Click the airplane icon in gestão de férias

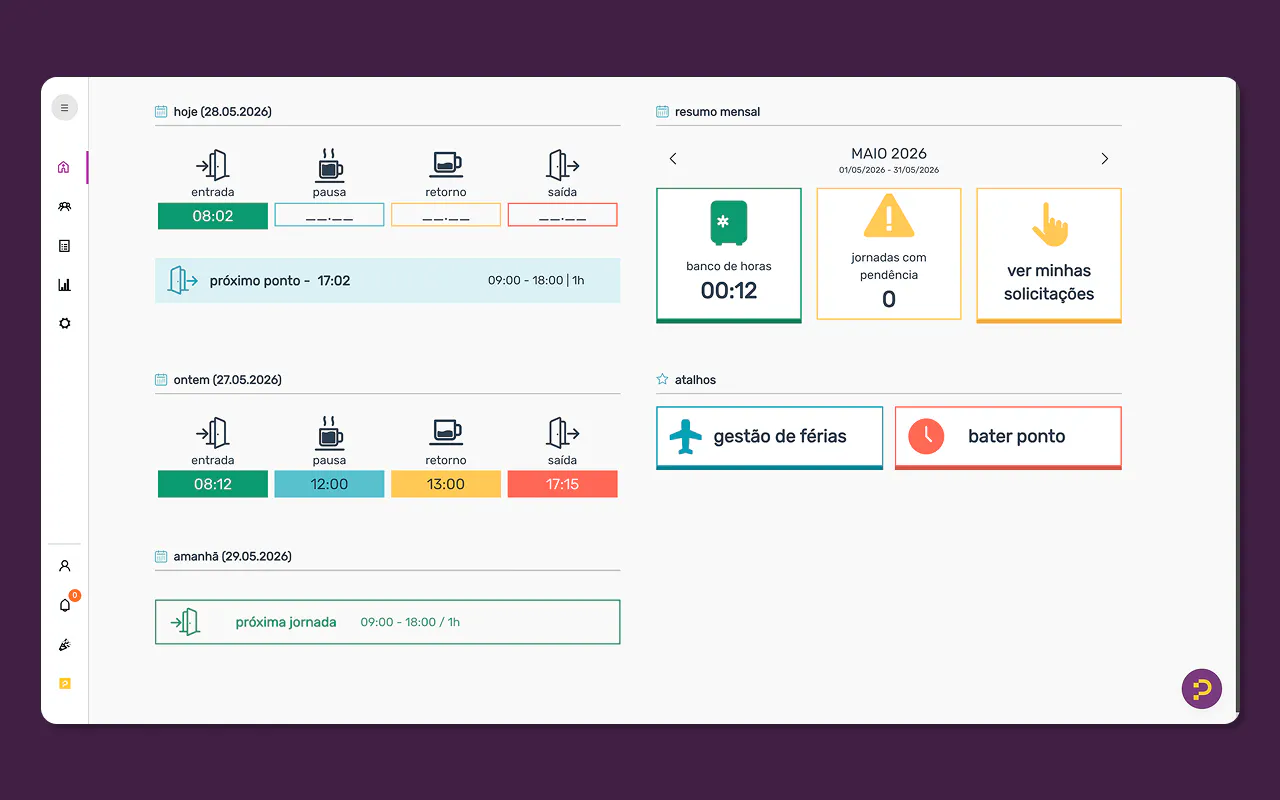coord(685,436)
